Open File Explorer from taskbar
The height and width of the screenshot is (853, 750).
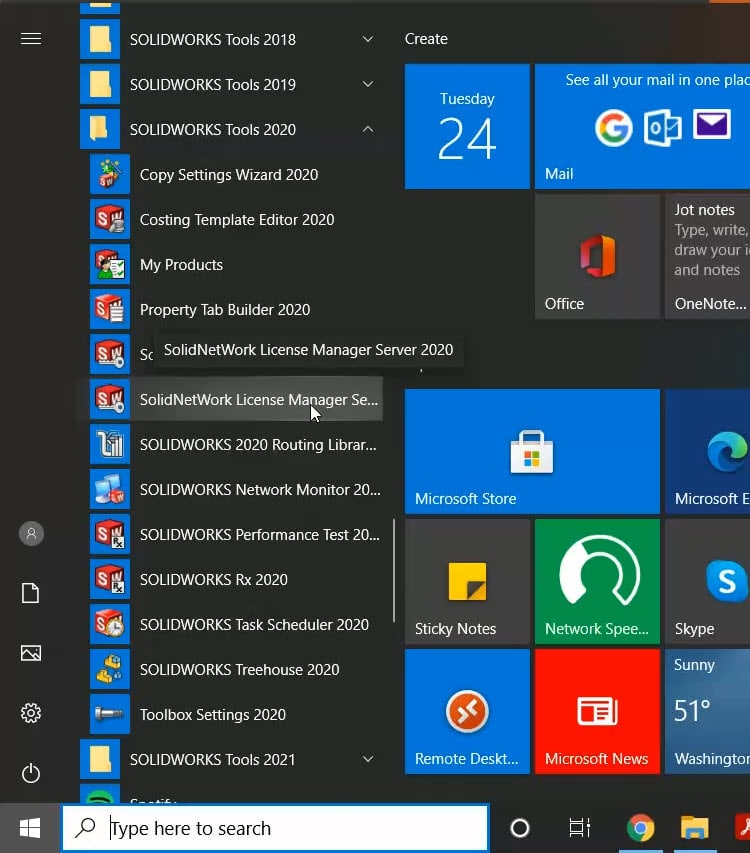(695, 828)
